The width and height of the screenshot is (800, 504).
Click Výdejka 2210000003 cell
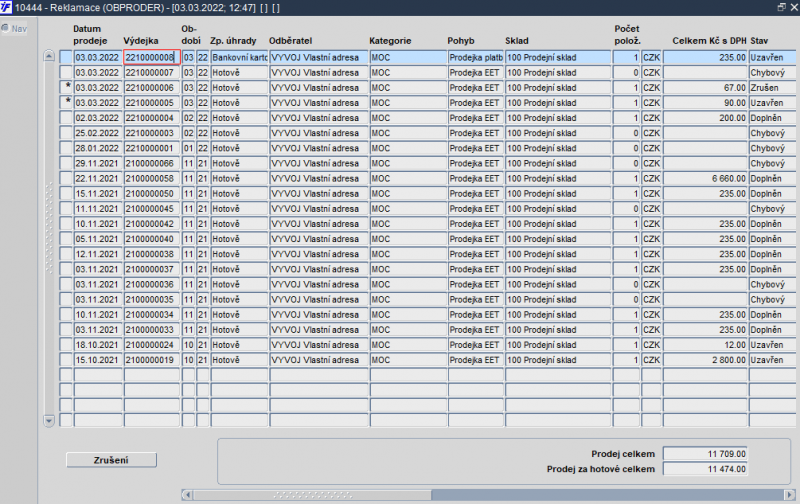pos(152,133)
